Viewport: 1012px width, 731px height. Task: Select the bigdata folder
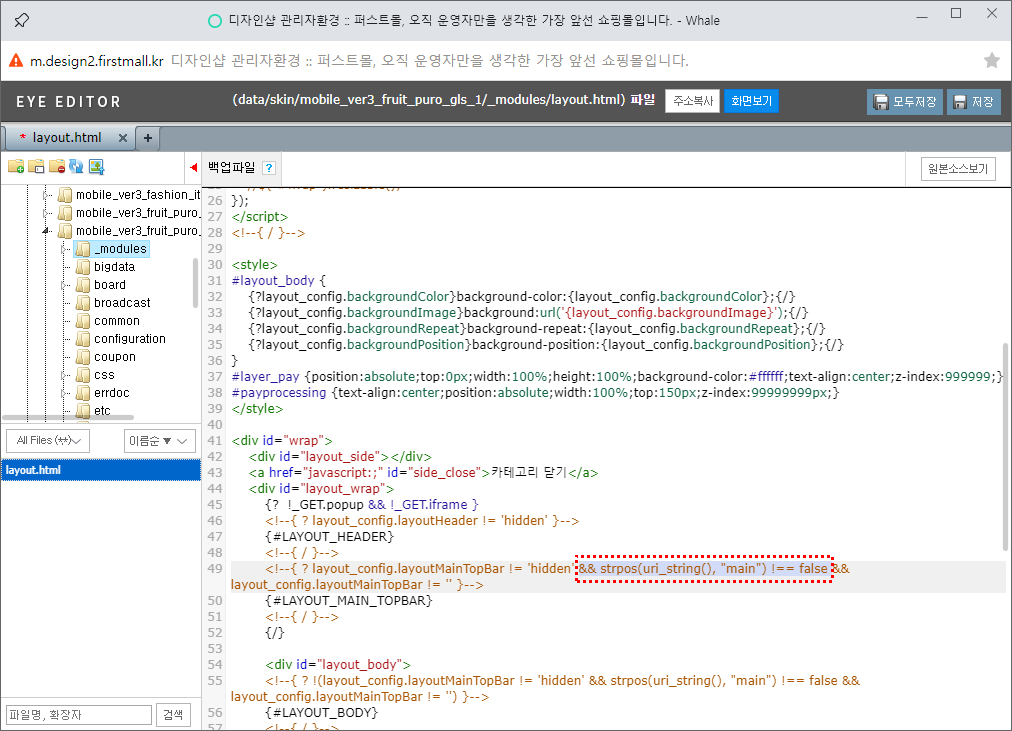pyautogui.click(x=114, y=267)
